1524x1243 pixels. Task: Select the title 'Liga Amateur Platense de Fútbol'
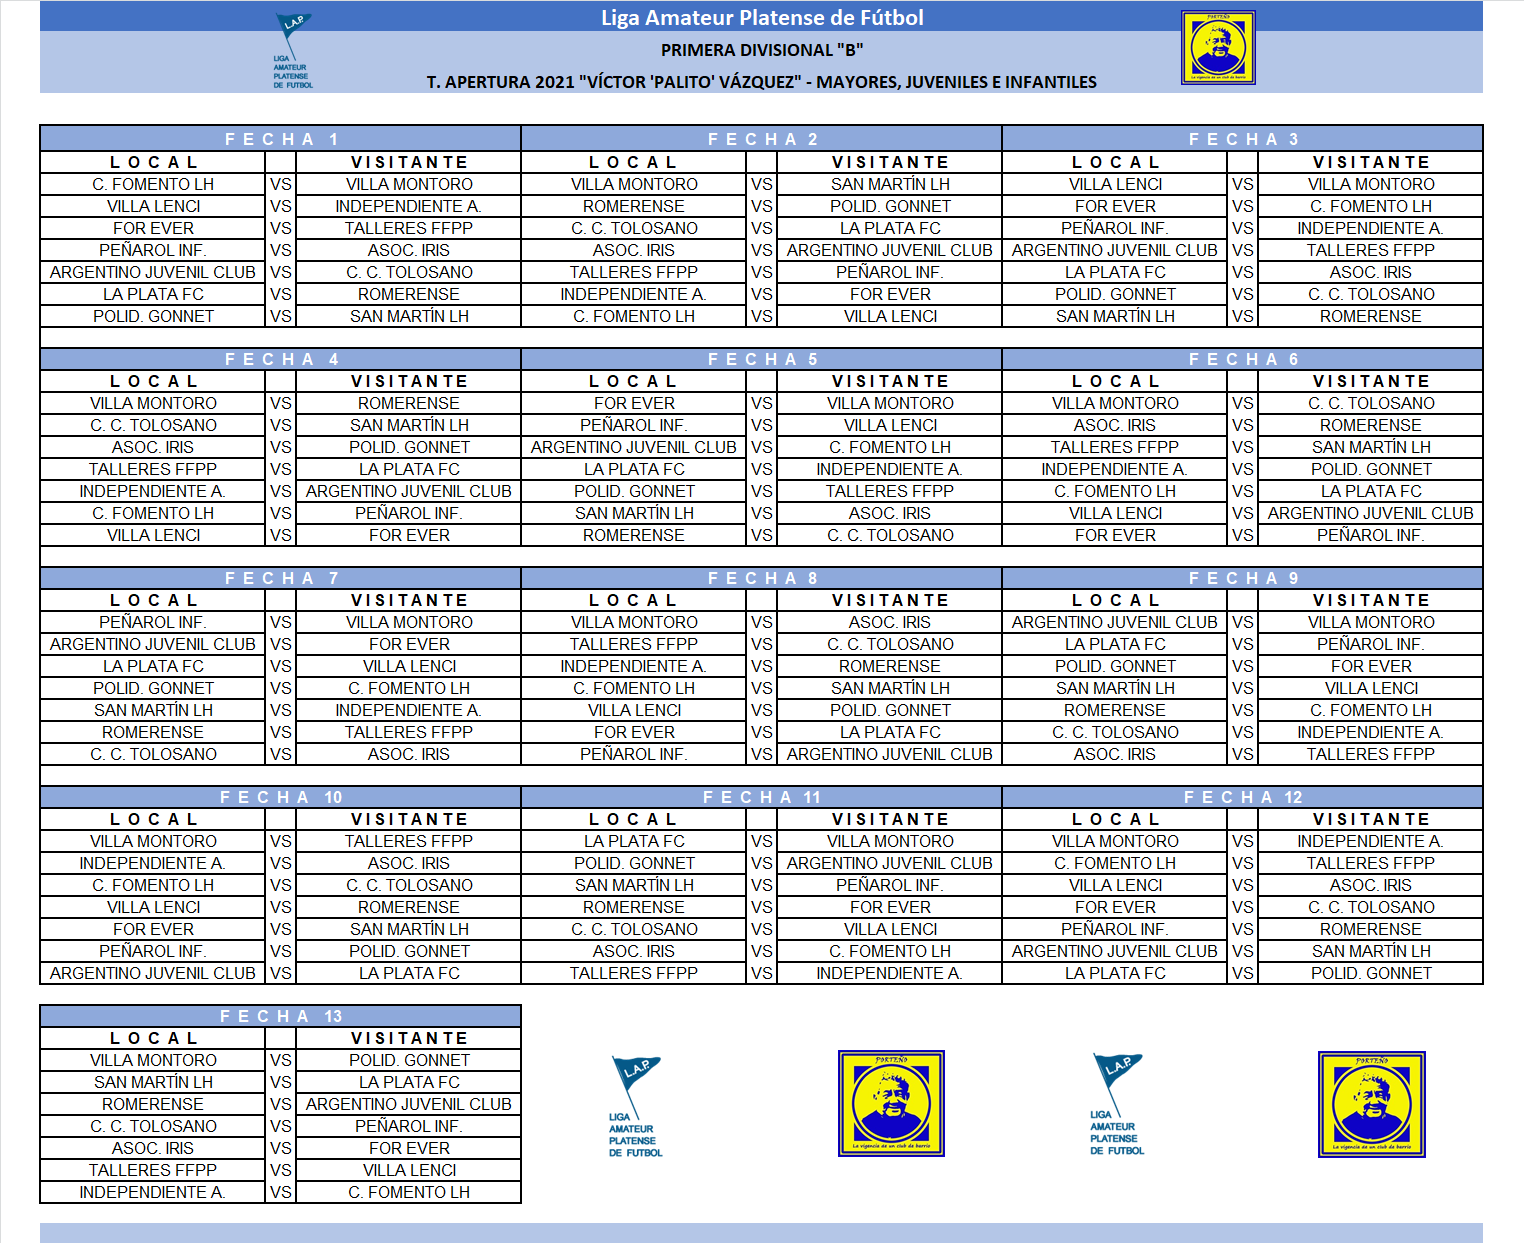[x=762, y=18]
